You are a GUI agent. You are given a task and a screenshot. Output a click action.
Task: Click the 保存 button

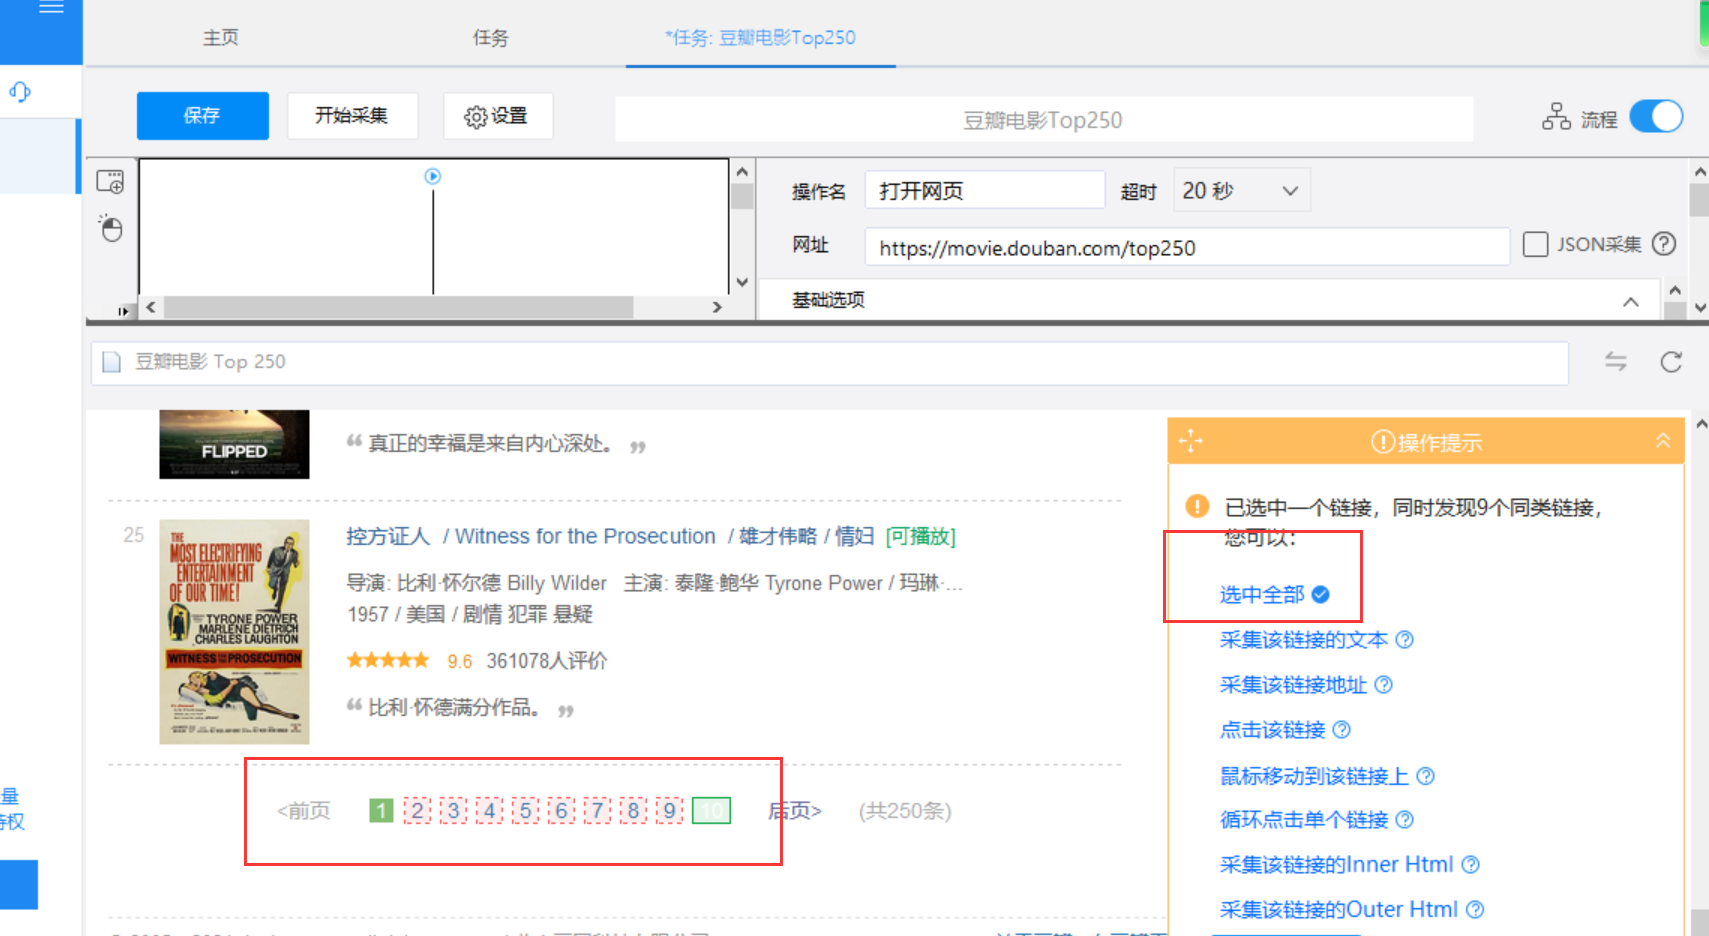tap(203, 116)
